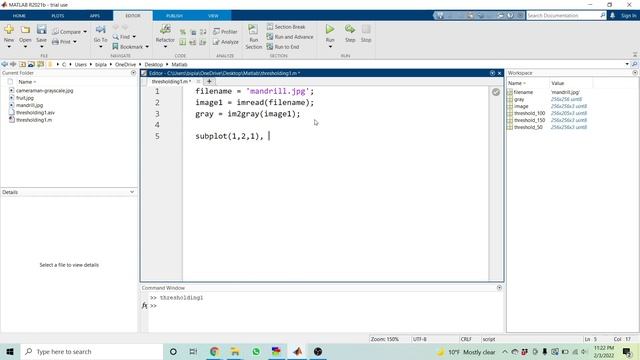Select thresholding1.m file in Current Folder
The height and width of the screenshot is (360, 640).
[x=34, y=120]
